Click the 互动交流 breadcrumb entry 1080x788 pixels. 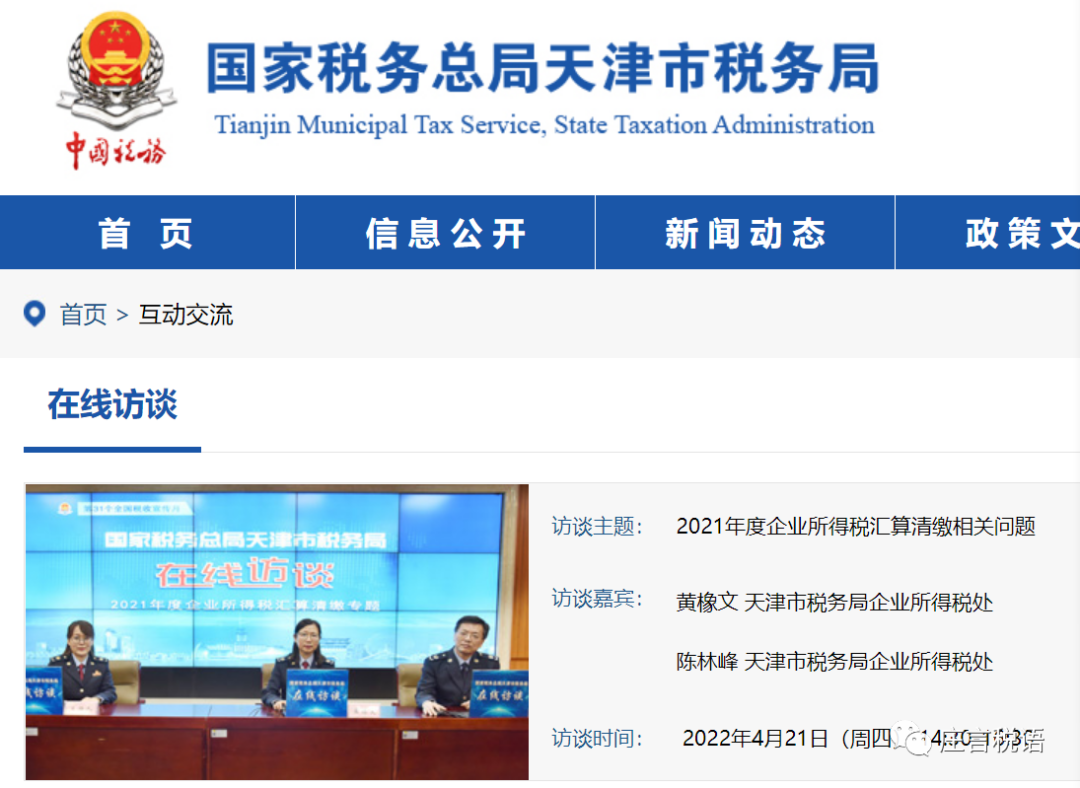pyautogui.click(x=186, y=315)
